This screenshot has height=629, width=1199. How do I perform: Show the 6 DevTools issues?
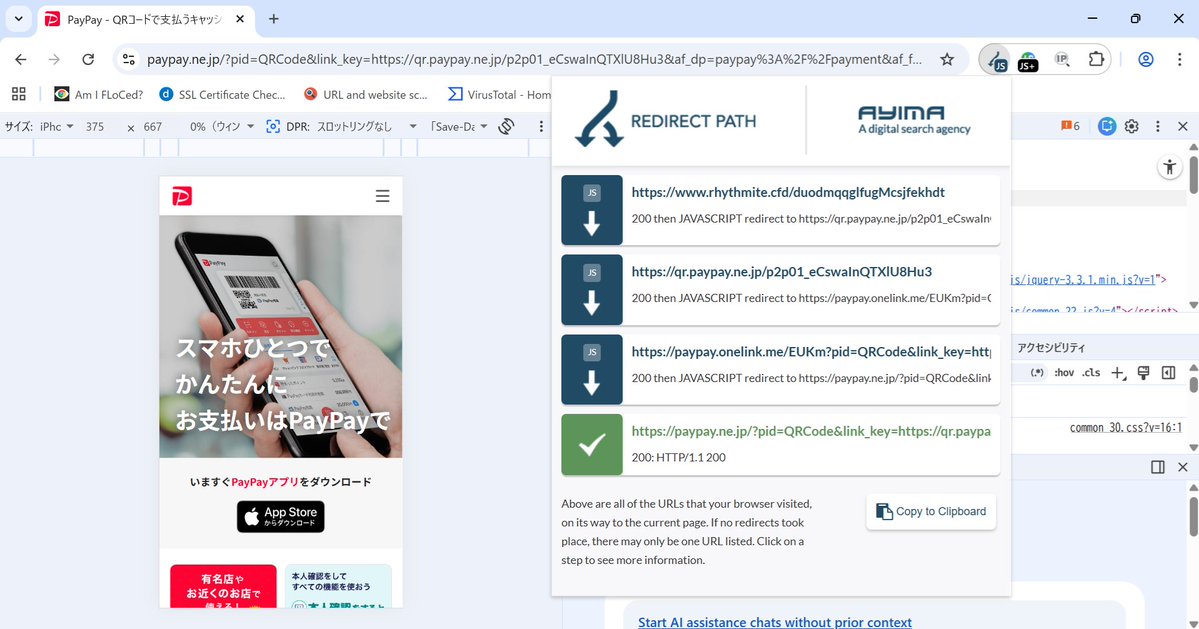(x=1071, y=126)
